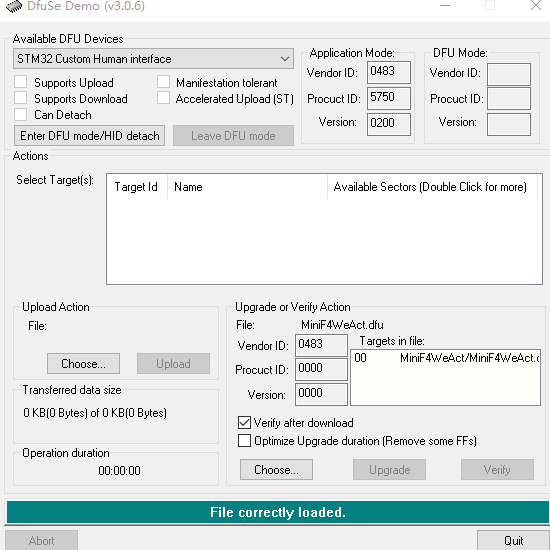Click the DfuSe Demo chip icon in title bar
The height and width of the screenshot is (550, 550).
14,6
